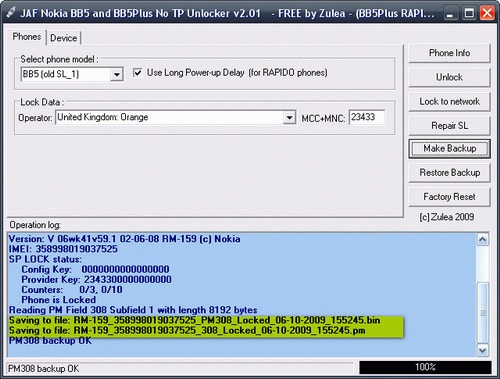Click the JAF app icon in title bar
This screenshot has width=500, height=379.
point(11,13)
